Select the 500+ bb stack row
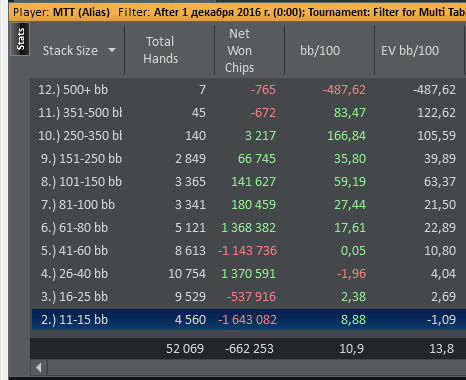The height and width of the screenshot is (380, 466). [249, 90]
